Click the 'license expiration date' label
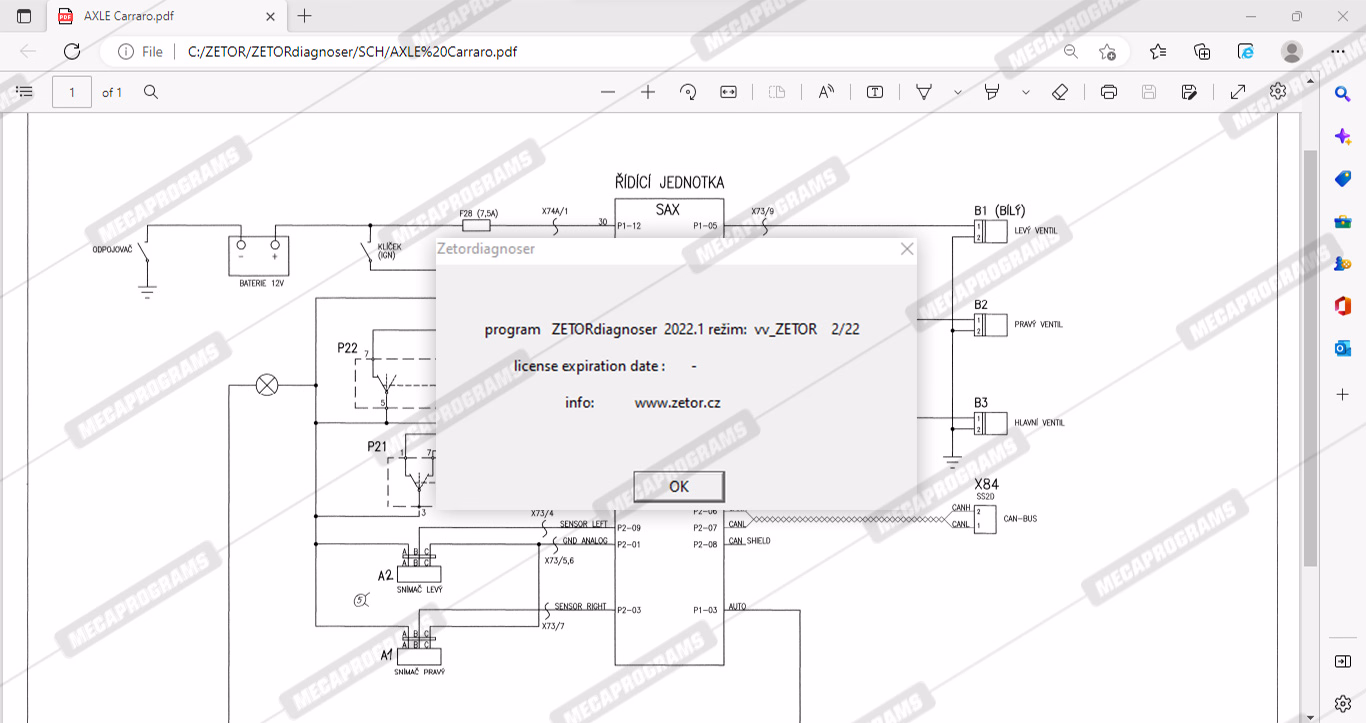Image resolution: width=1366 pixels, height=723 pixels. 589,366
